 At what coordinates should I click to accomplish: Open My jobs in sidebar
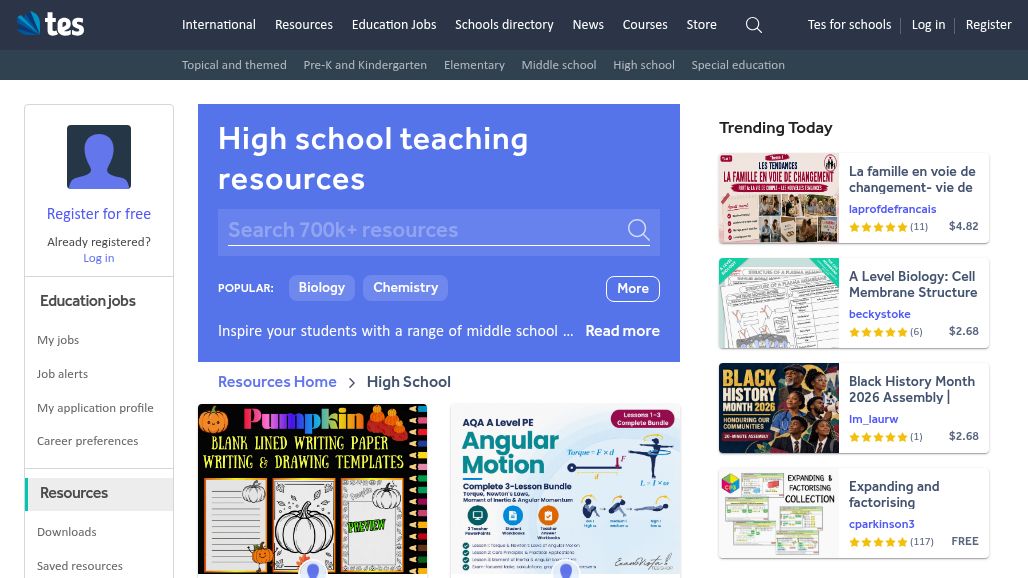[58, 340]
